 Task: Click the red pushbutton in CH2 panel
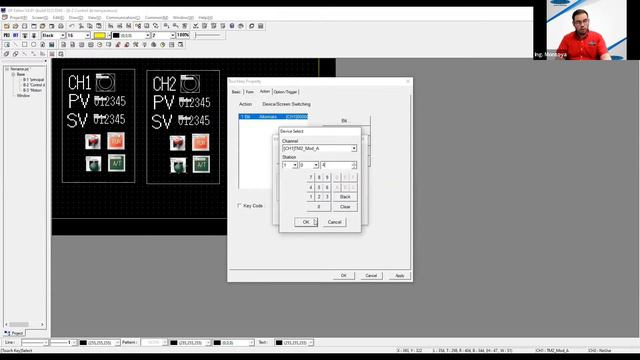click(178, 143)
